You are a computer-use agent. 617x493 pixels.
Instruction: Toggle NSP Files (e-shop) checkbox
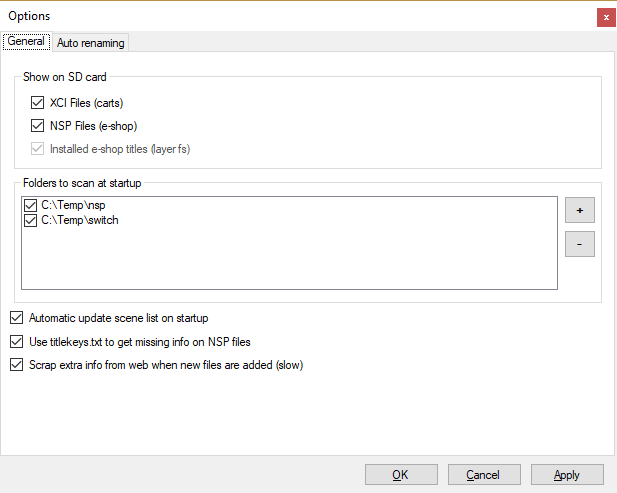(x=38, y=126)
